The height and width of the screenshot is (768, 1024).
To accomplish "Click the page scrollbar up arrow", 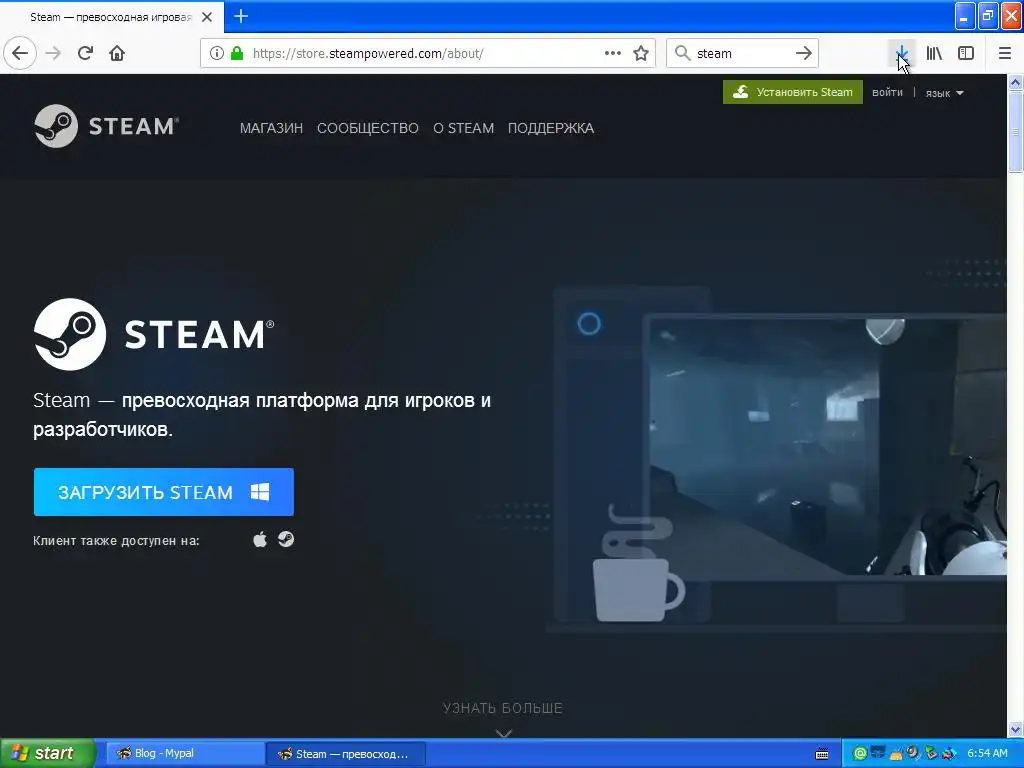I will (x=1016, y=82).
